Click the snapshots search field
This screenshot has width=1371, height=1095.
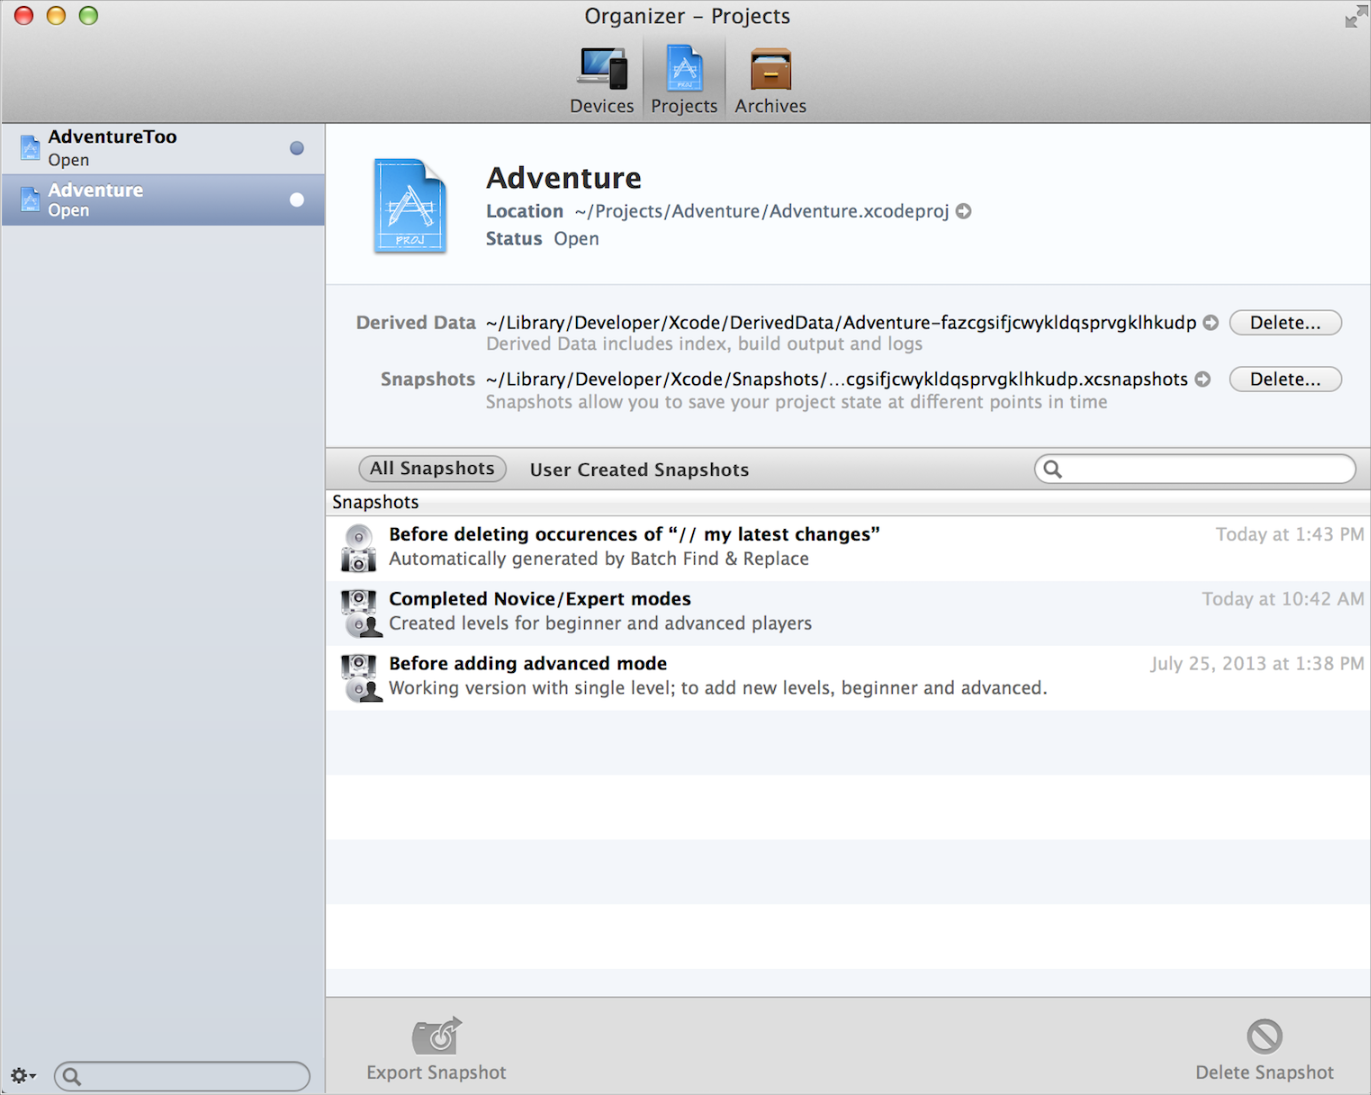[1206, 469]
